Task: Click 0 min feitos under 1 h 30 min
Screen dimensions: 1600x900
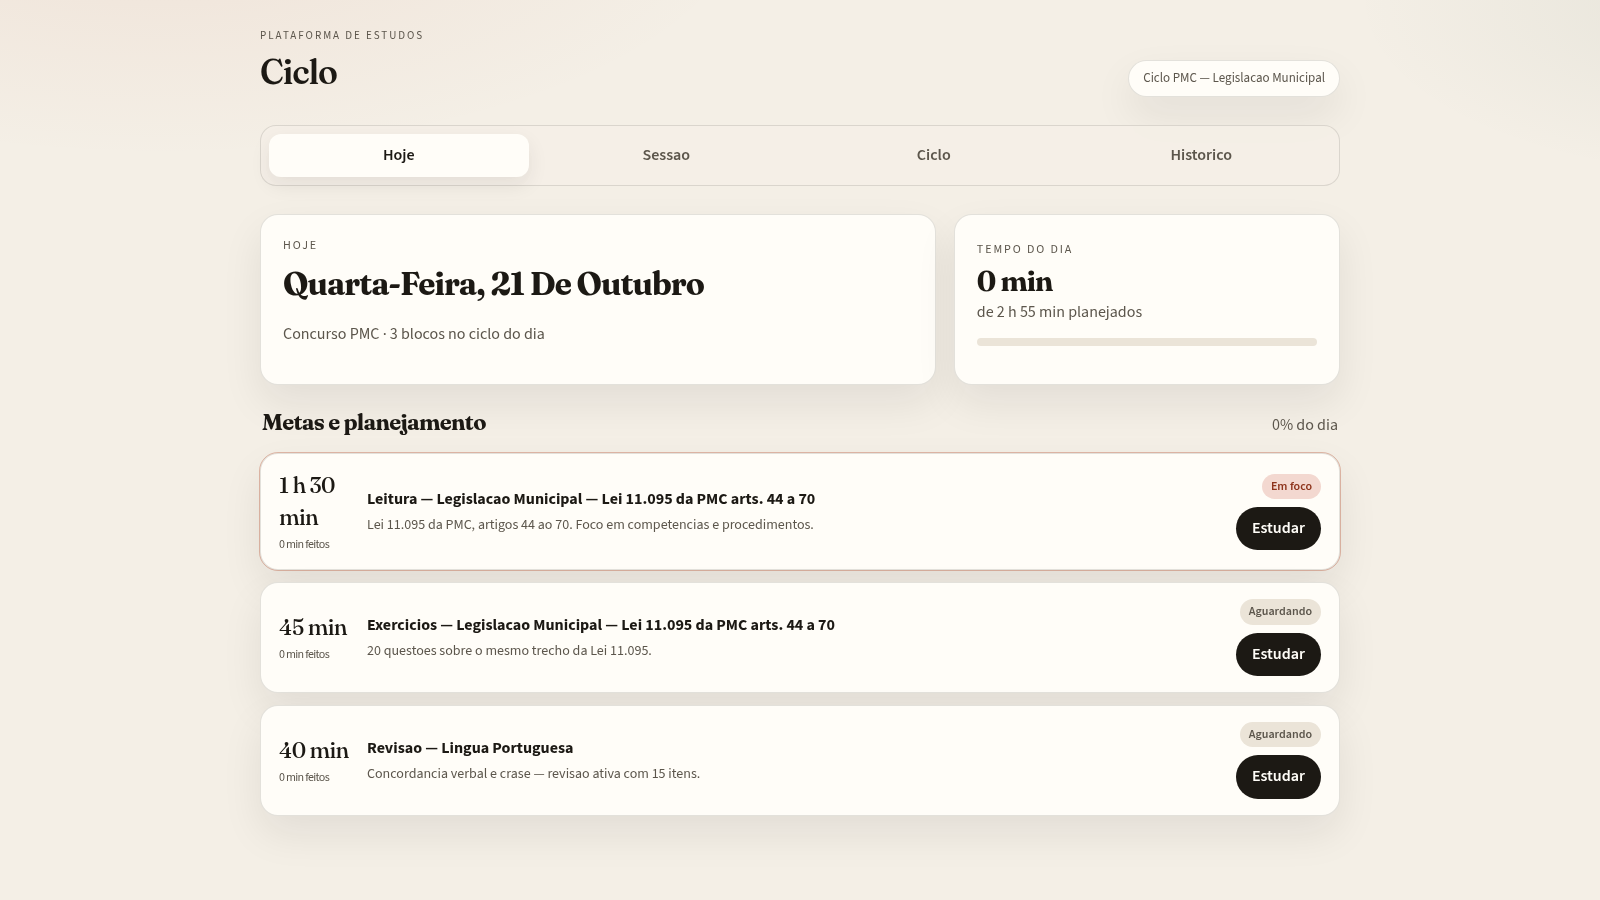Action: pos(304,544)
